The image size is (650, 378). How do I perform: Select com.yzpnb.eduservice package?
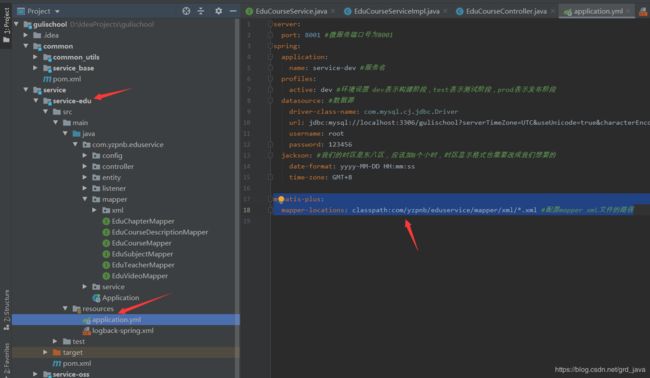(123, 145)
